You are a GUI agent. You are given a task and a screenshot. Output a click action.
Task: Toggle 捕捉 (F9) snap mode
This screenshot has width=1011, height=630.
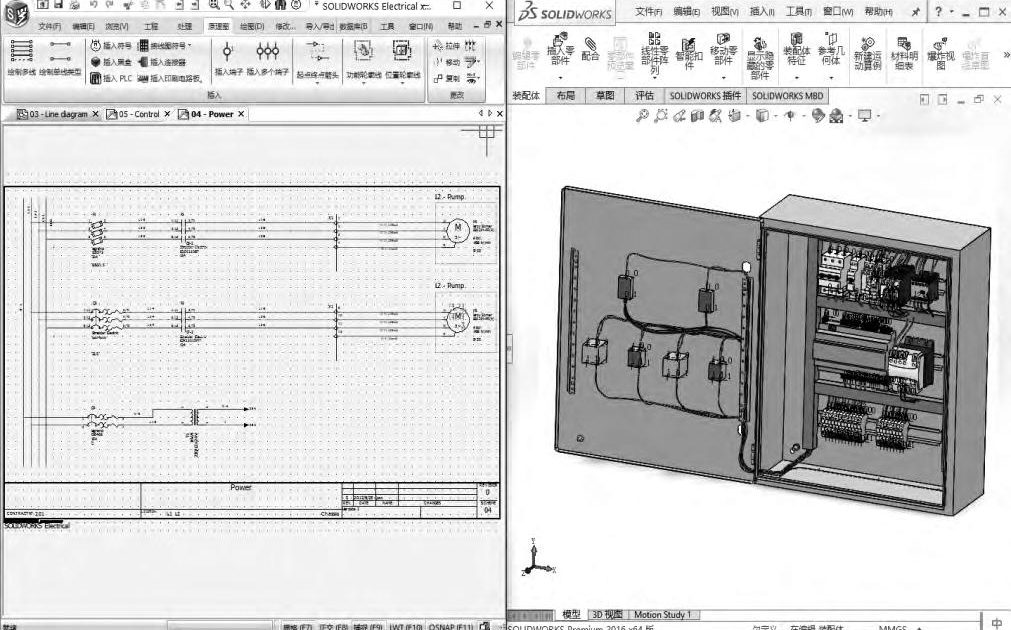click(x=369, y=626)
